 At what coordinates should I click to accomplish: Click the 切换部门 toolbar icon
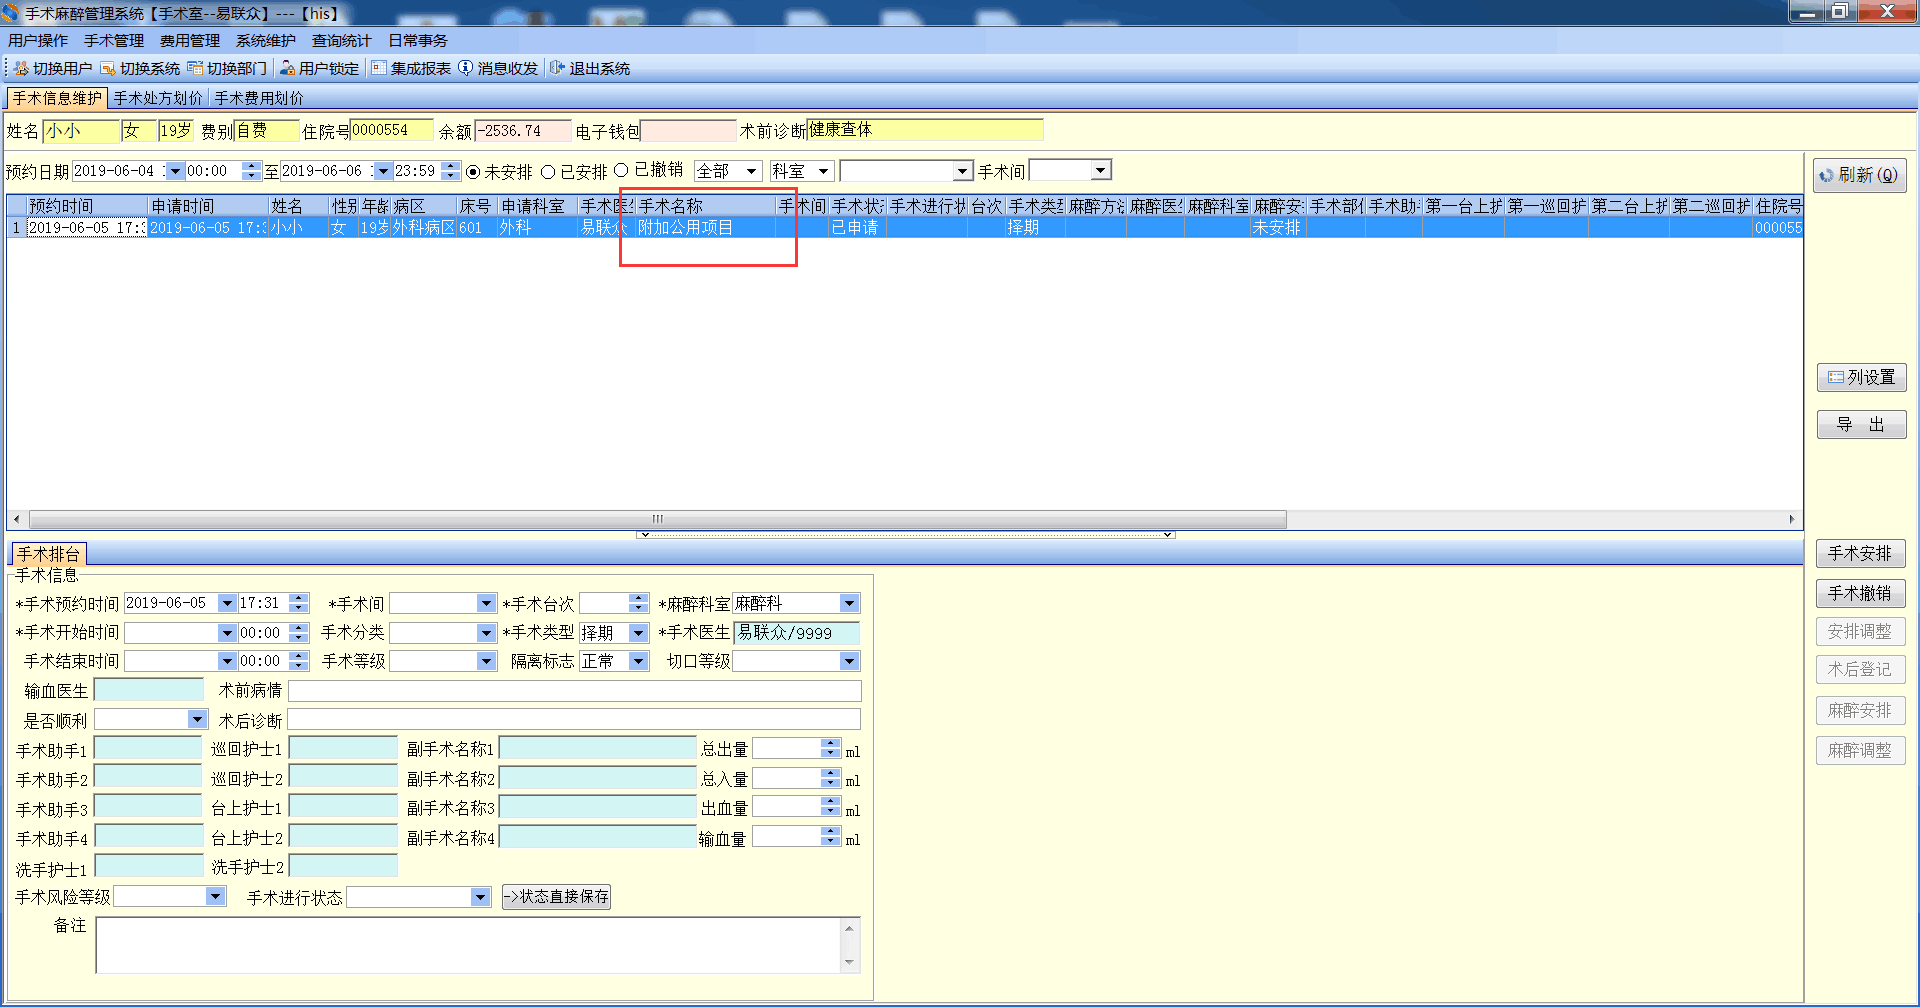pos(195,68)
